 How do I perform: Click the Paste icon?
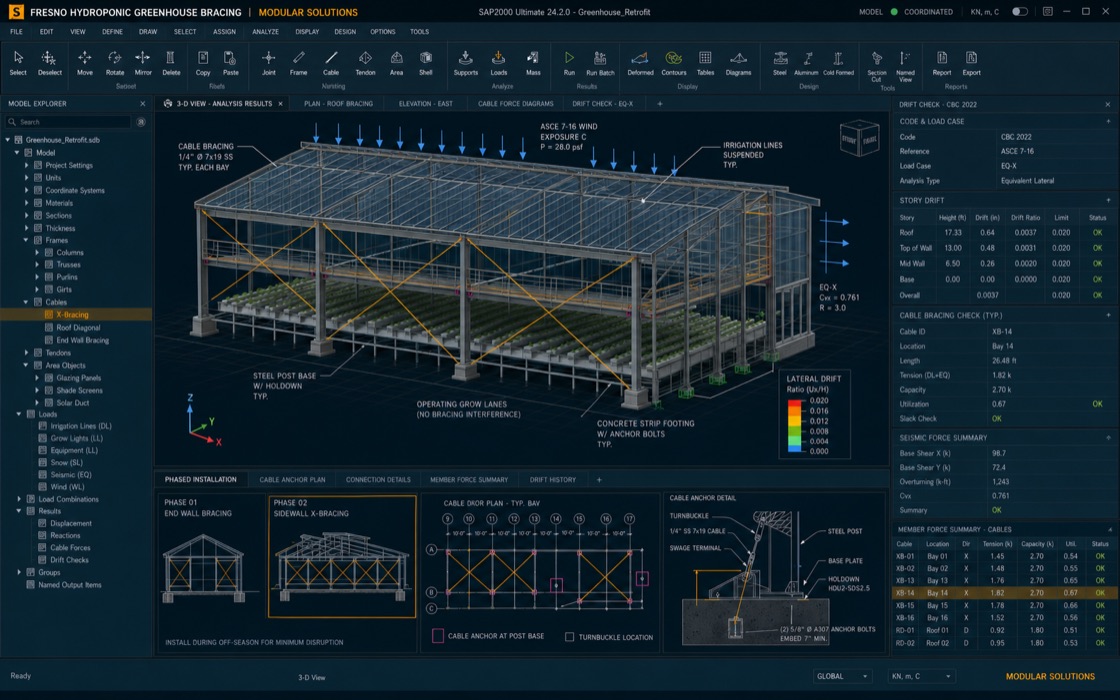coord(230,63)
